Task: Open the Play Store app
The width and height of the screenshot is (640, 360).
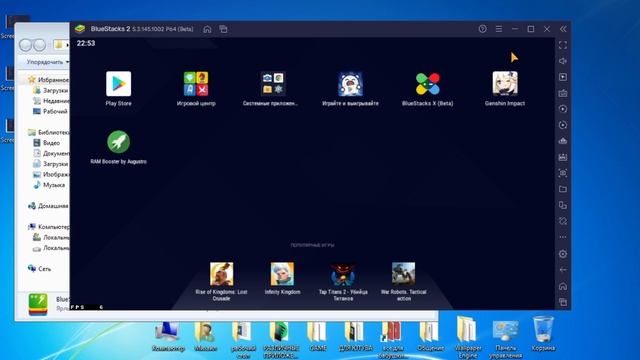Action: click(118, 84)
